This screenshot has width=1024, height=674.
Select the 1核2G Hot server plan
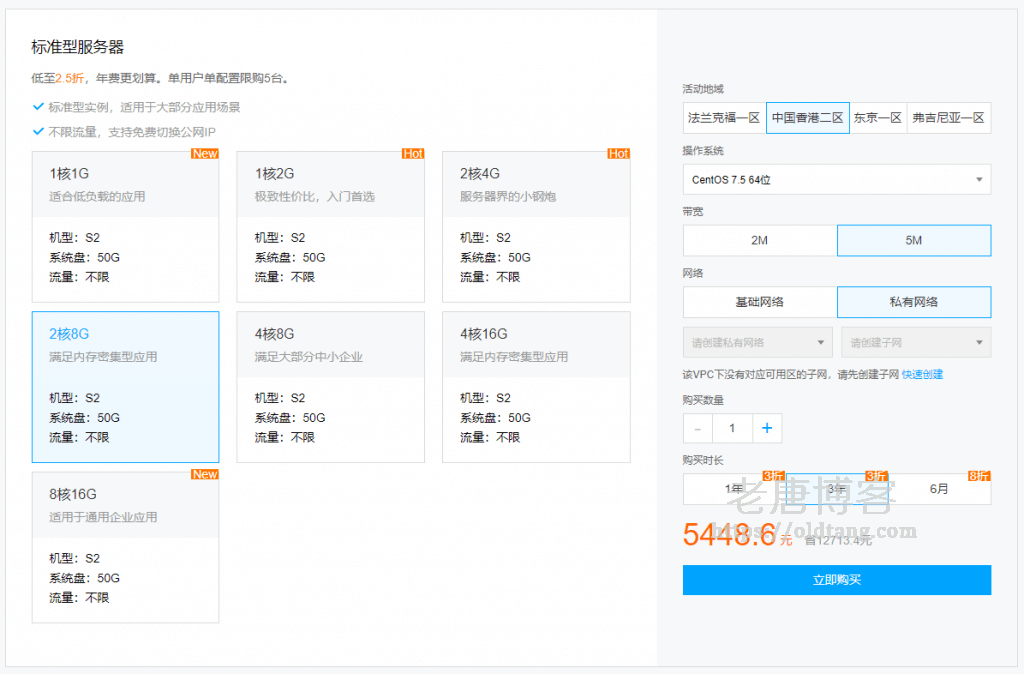click(x=330, y=226)
